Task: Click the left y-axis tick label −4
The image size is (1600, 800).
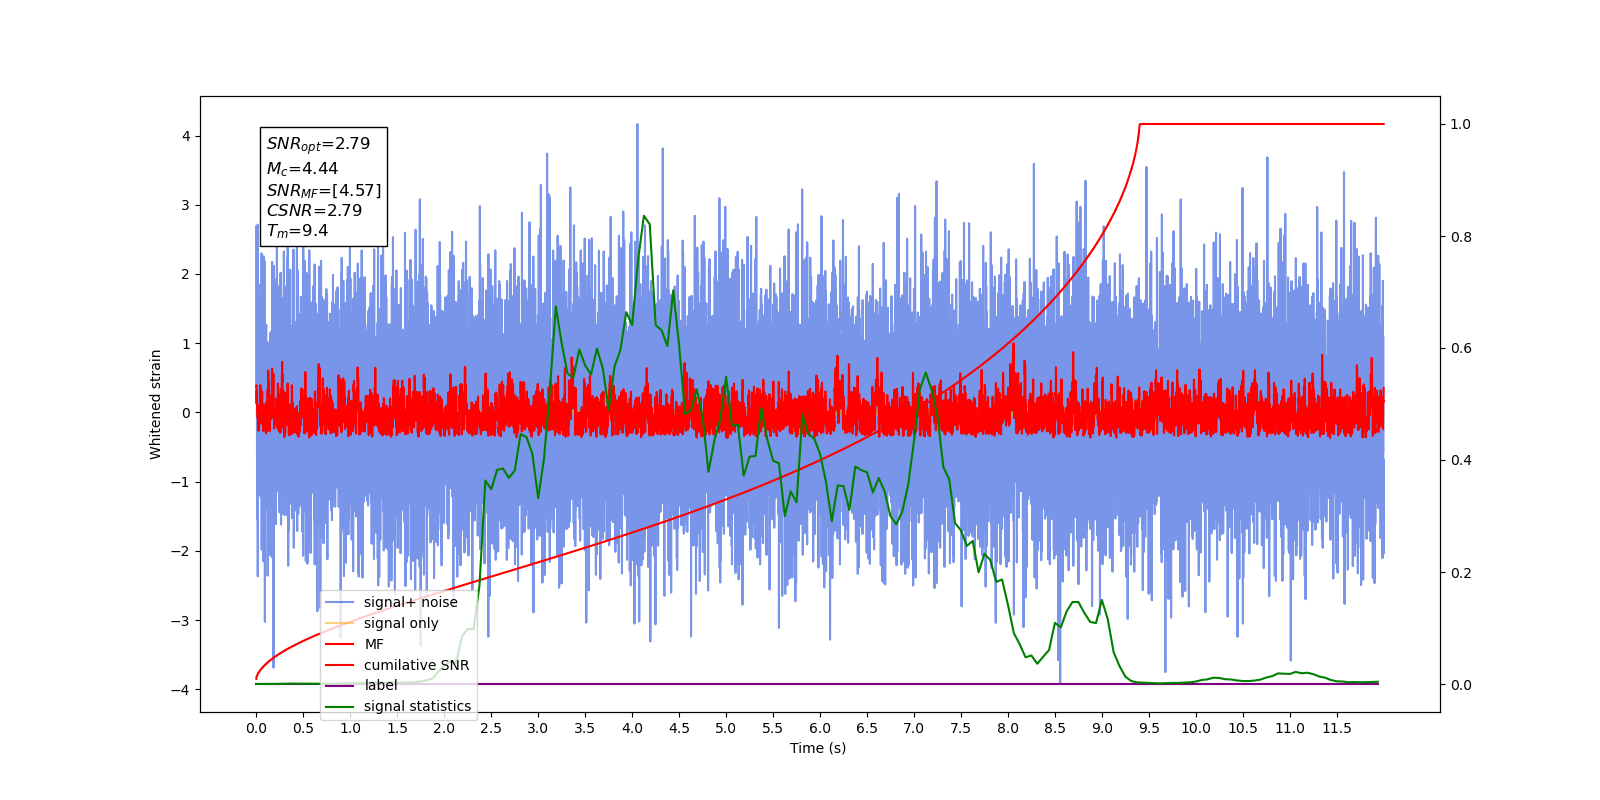Action: point(182,690)
